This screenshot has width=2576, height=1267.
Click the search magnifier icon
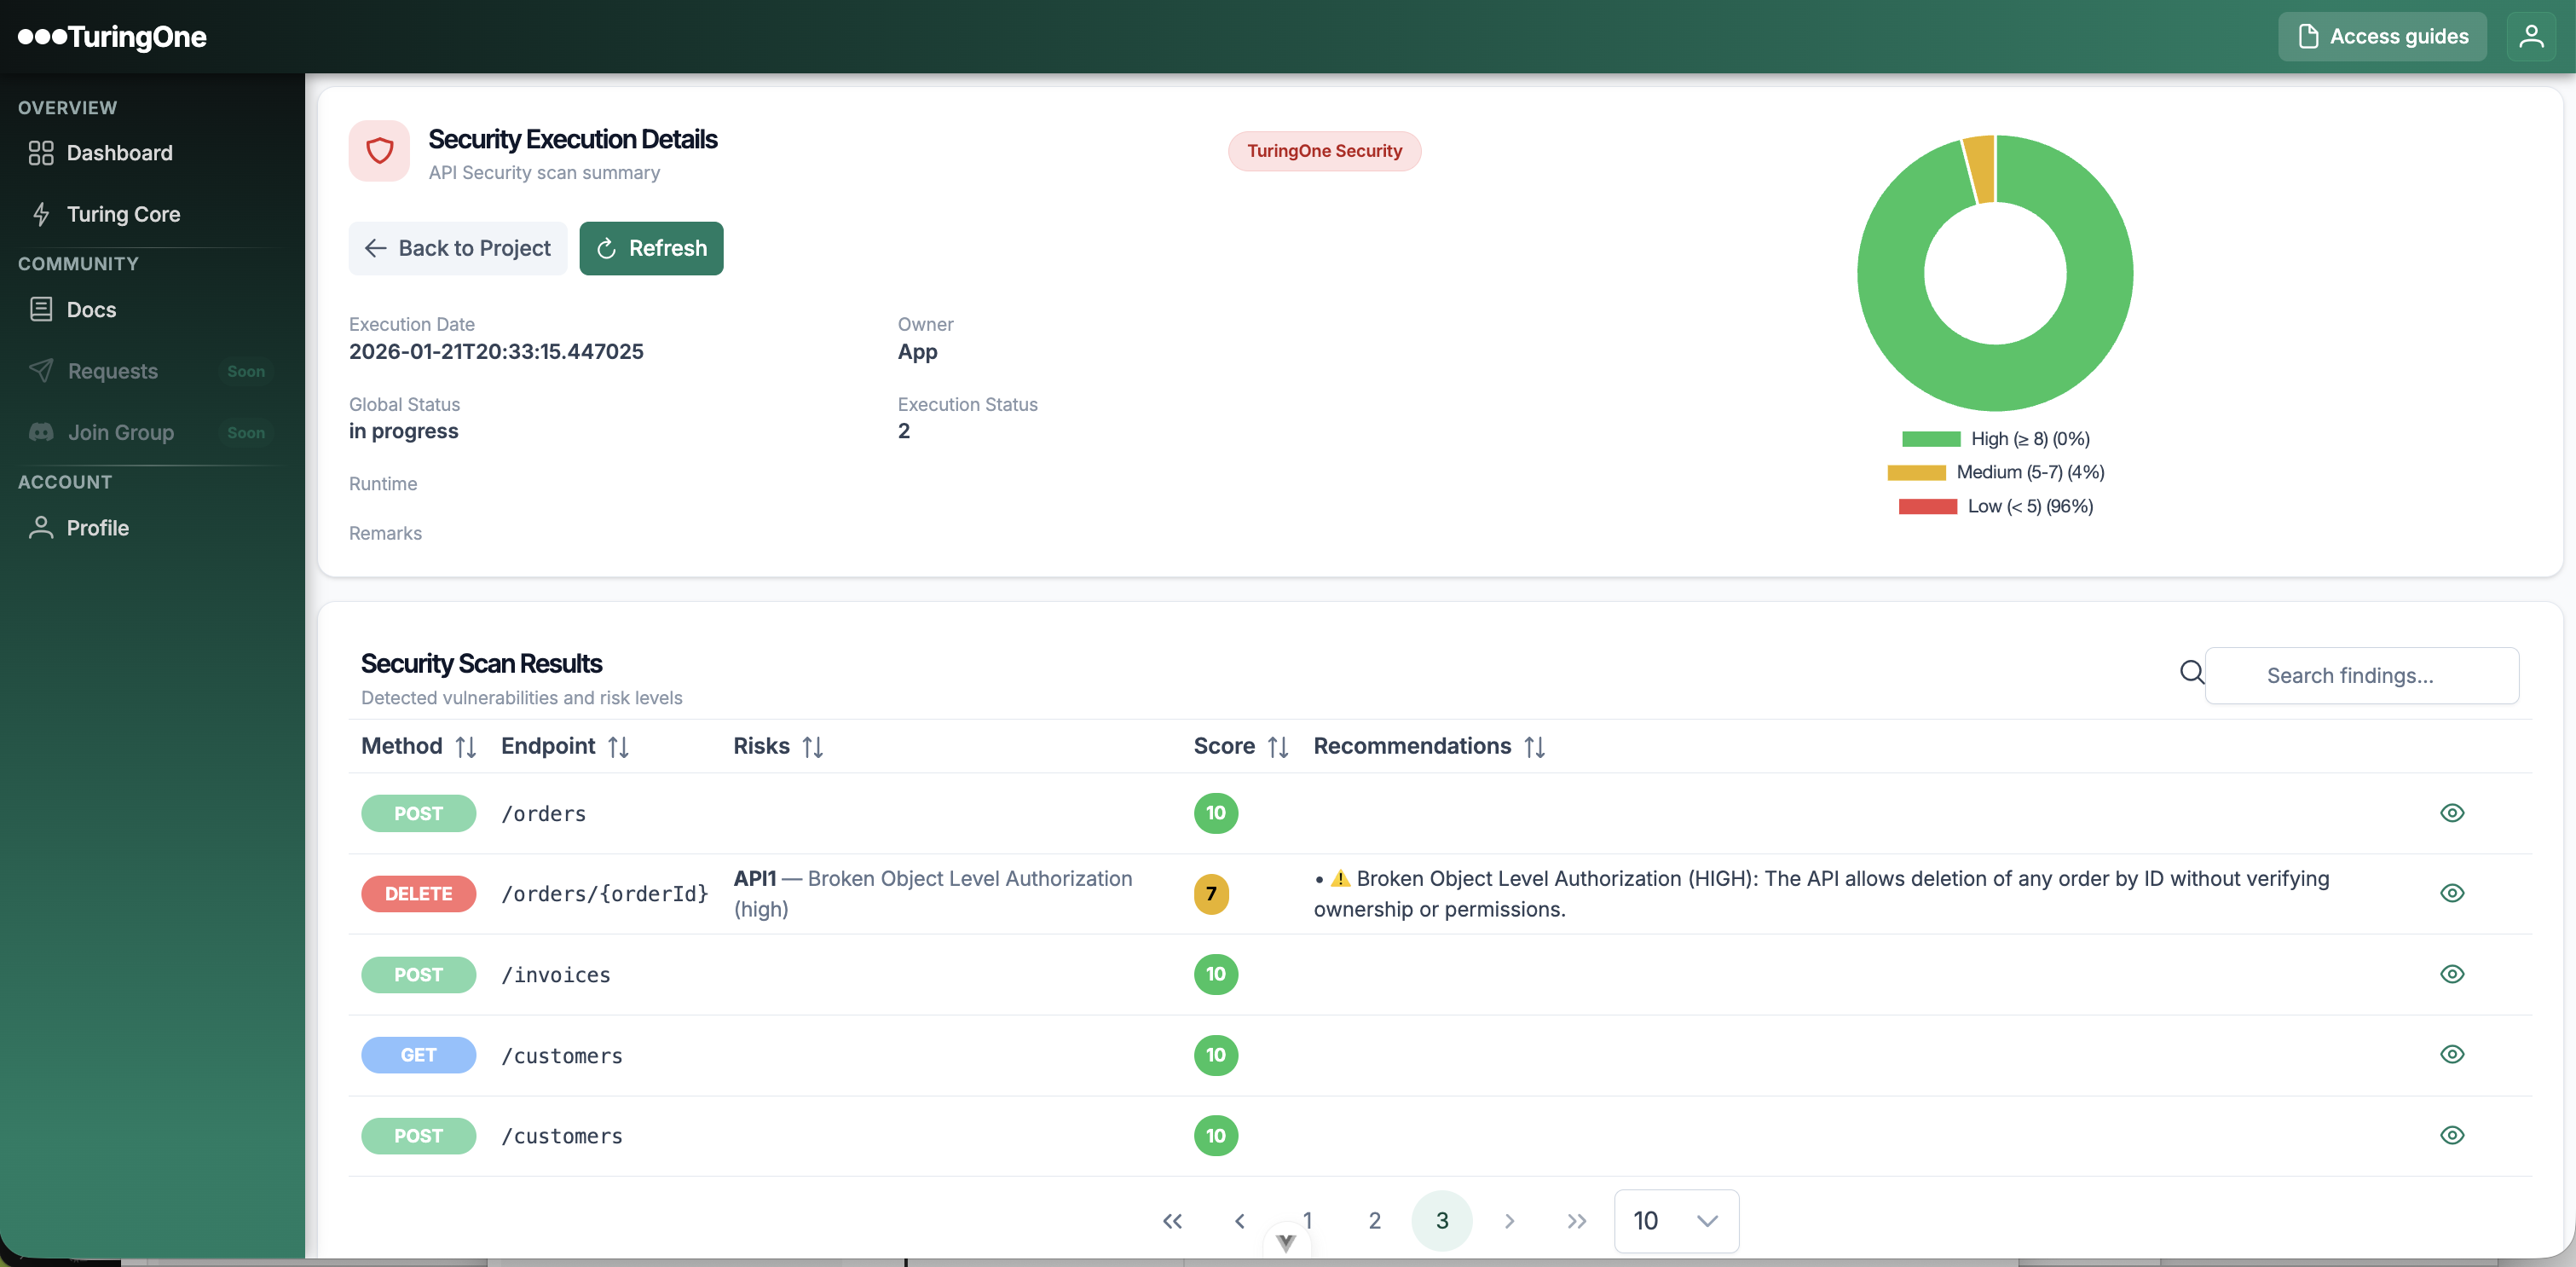pyautogui.click(x=2191, y=673)
